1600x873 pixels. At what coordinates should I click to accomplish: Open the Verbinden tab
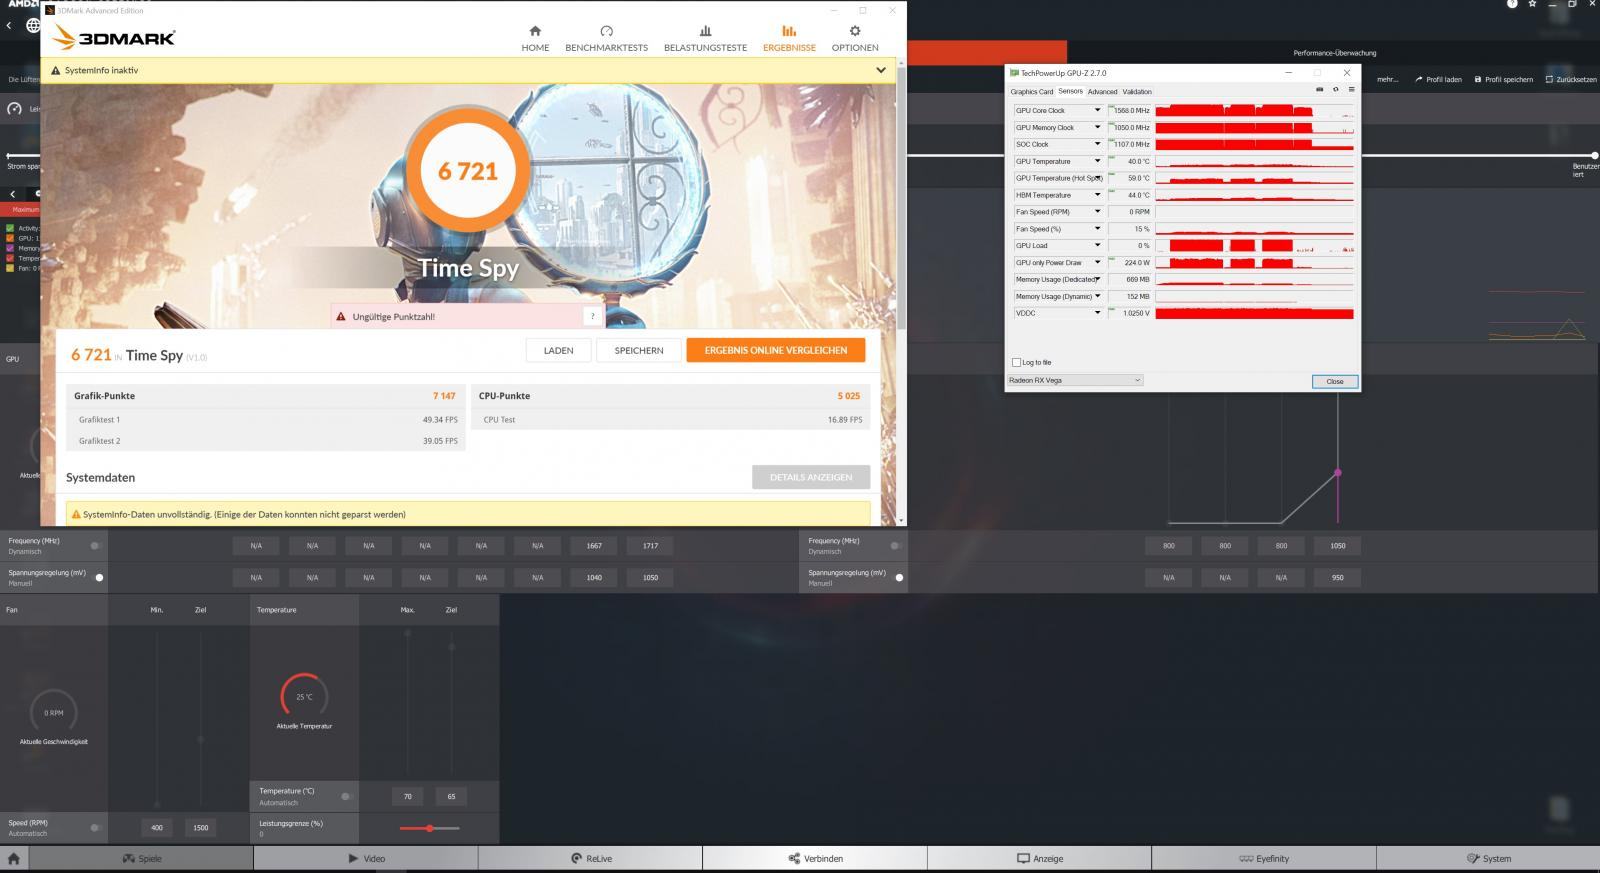click(x=815, y=858)
